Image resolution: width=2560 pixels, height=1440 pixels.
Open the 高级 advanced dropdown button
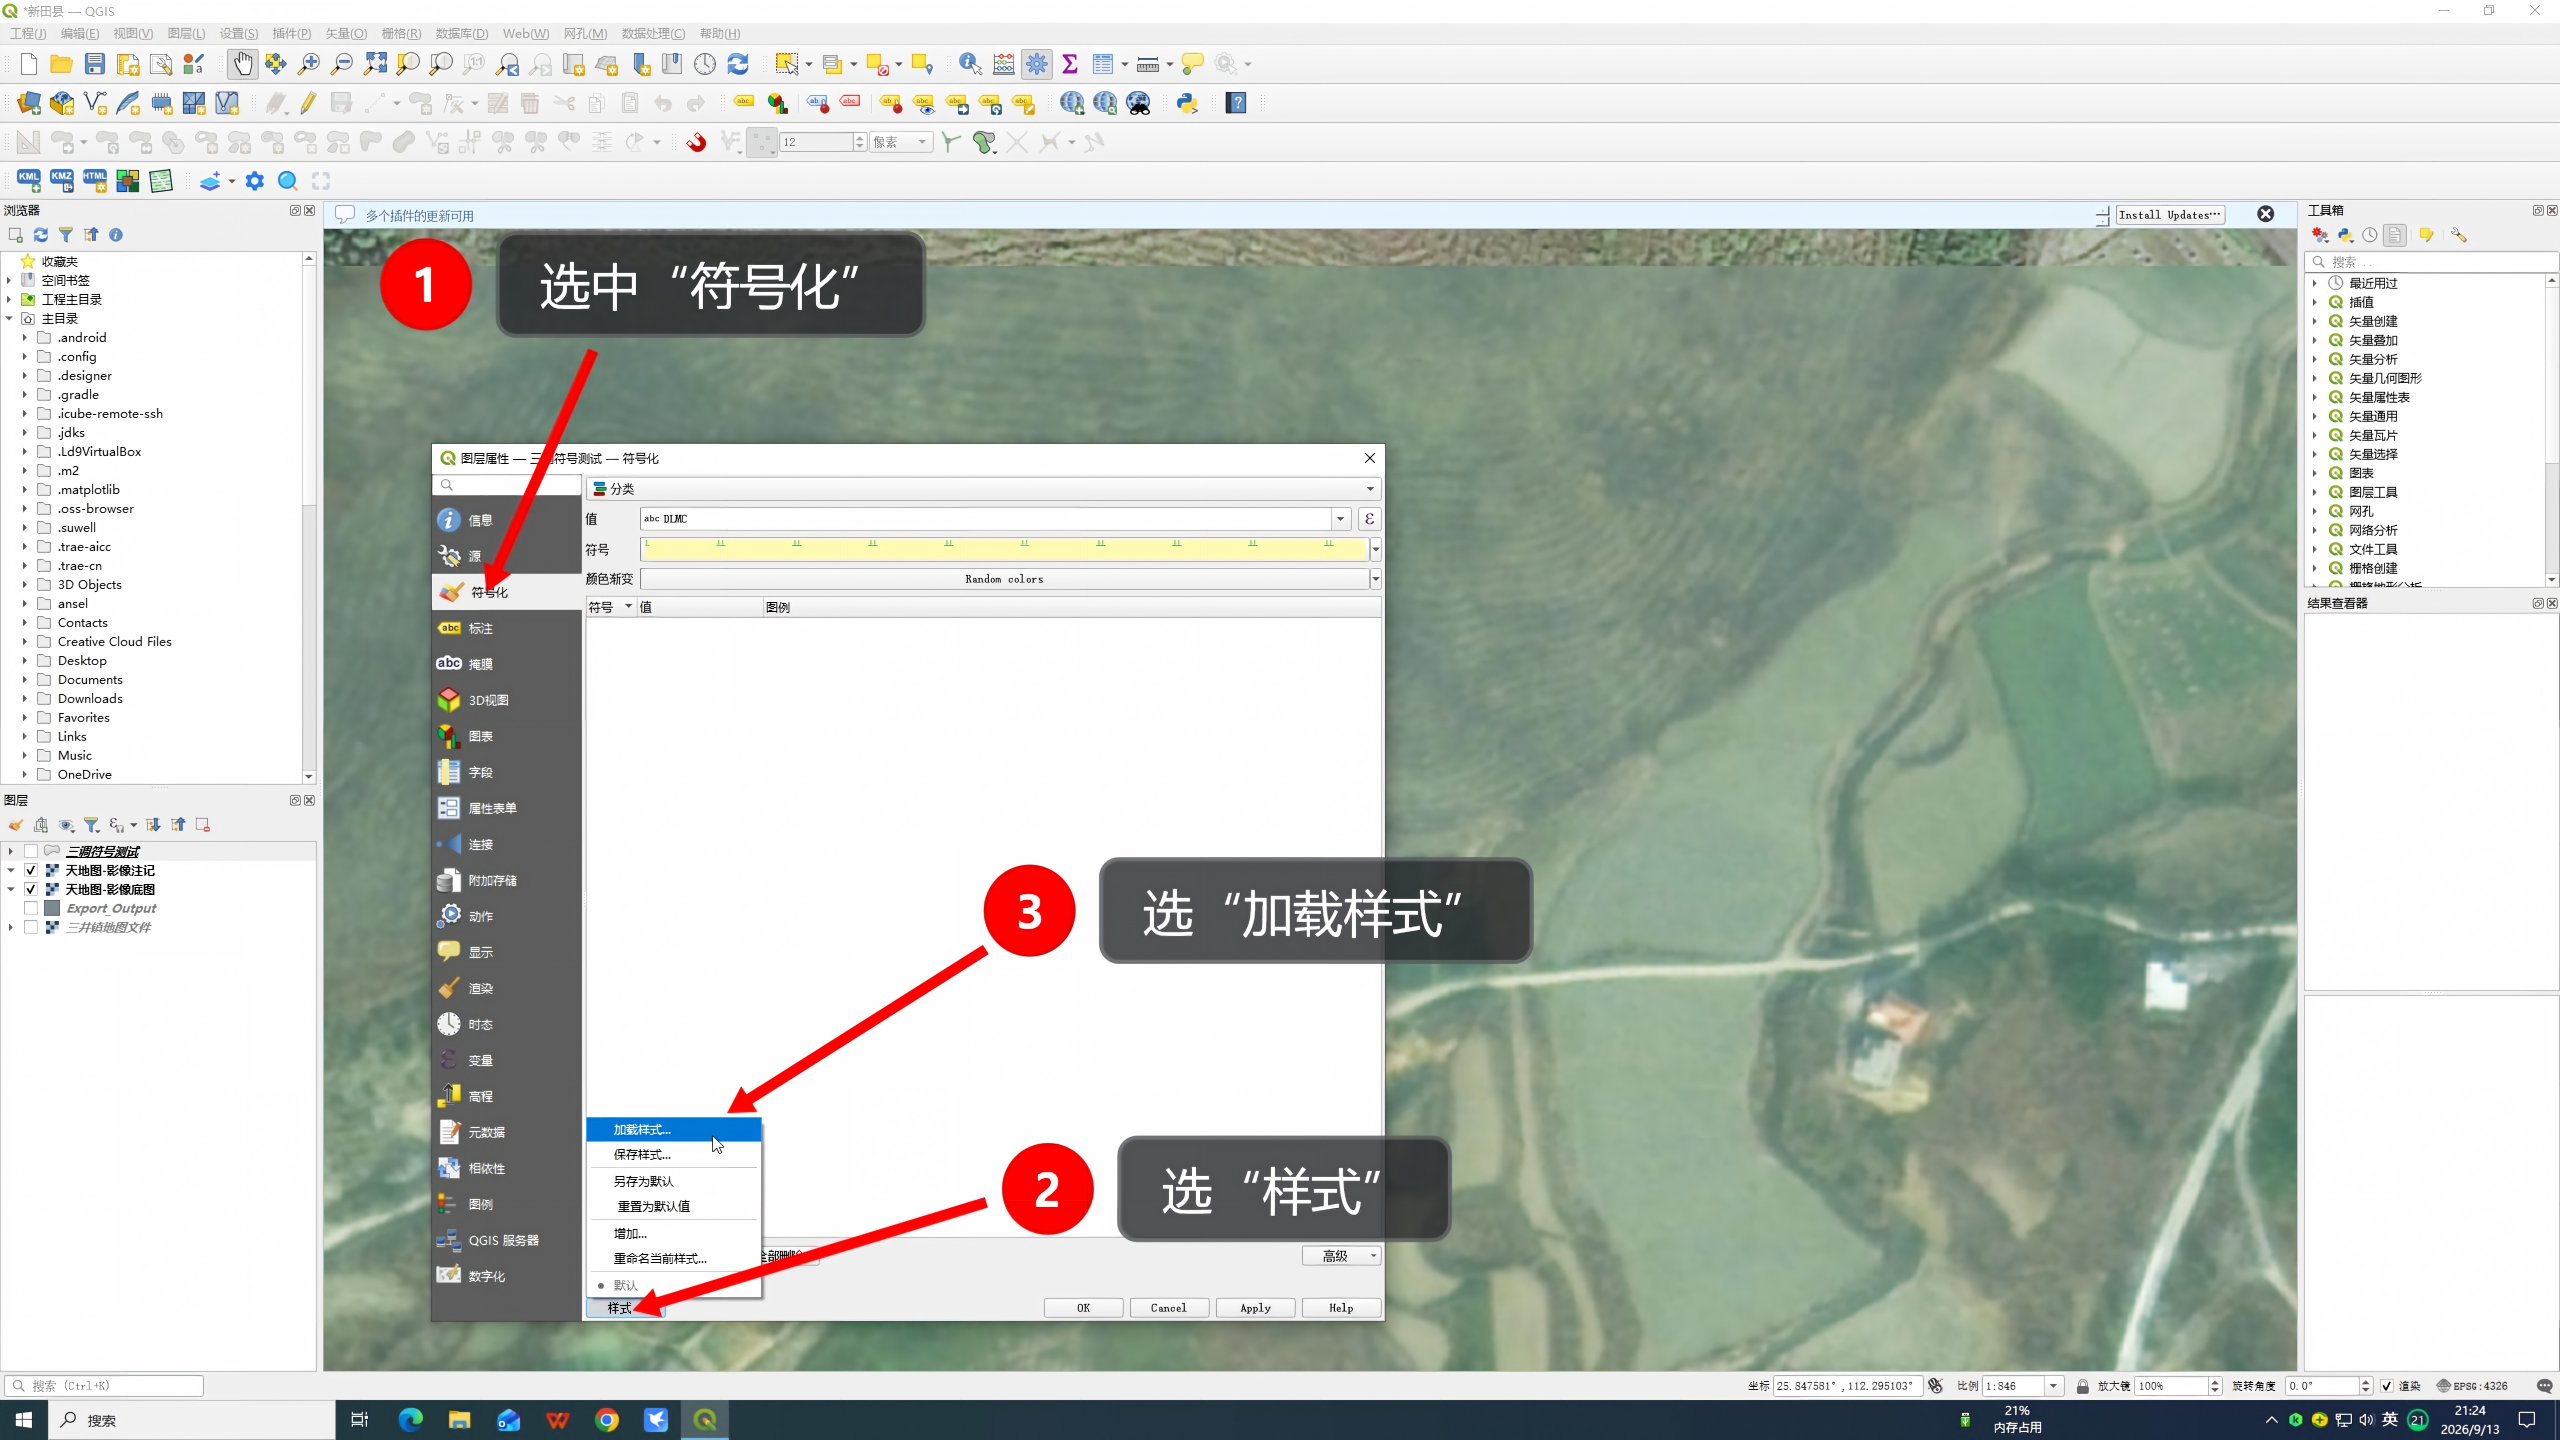click(x=1341, y=1256)
